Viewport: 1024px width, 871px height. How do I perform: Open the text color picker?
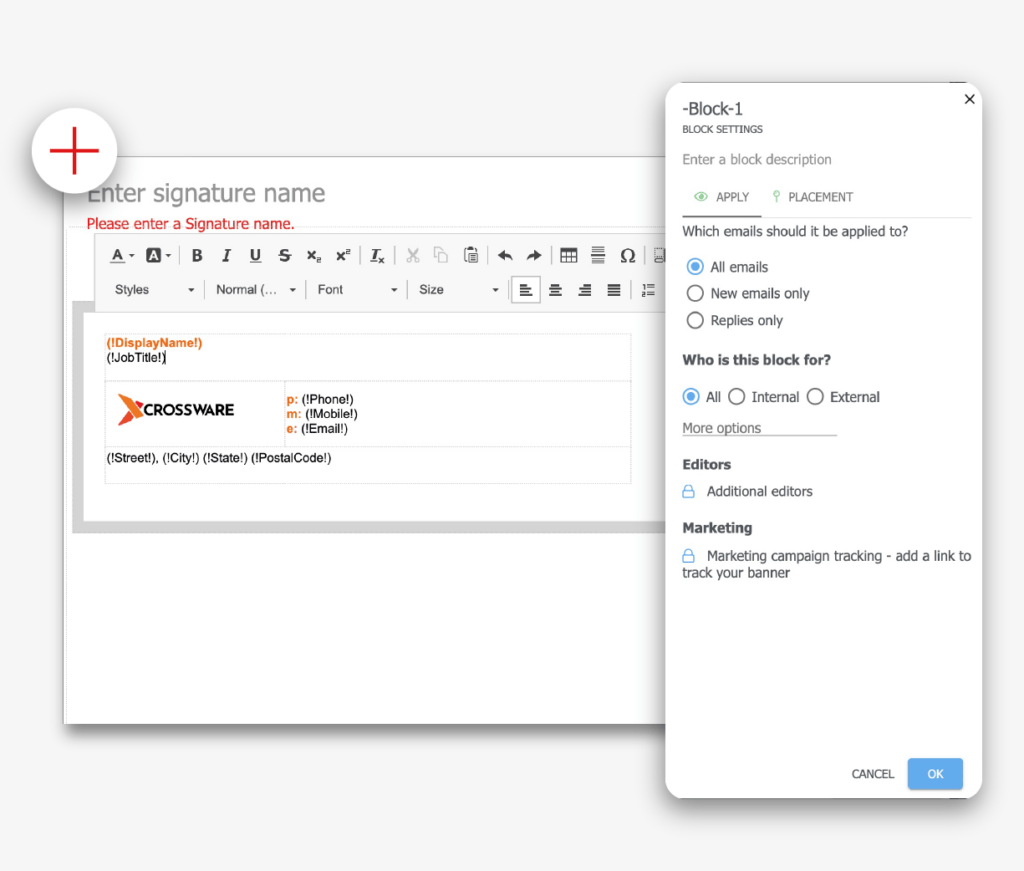coord(121,256)
